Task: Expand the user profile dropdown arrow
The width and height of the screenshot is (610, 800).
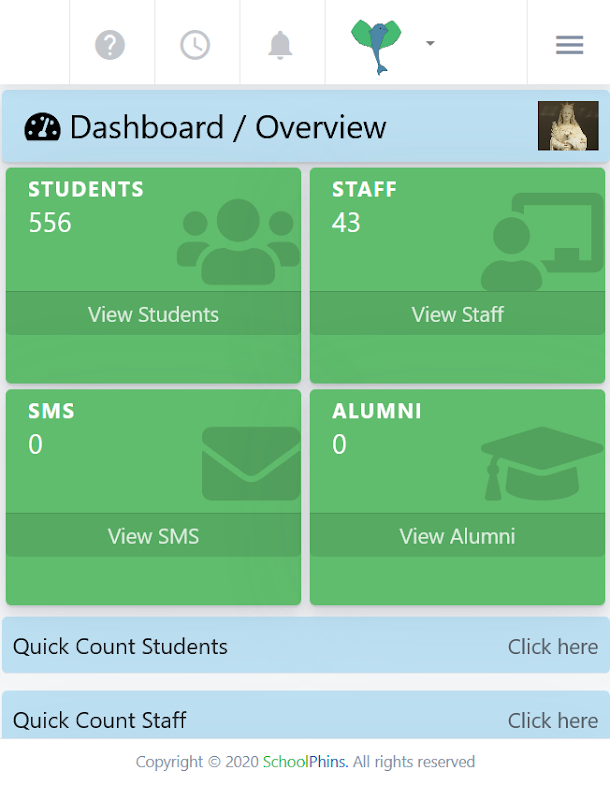Action: pyautogui.click(x=430, y=44)
